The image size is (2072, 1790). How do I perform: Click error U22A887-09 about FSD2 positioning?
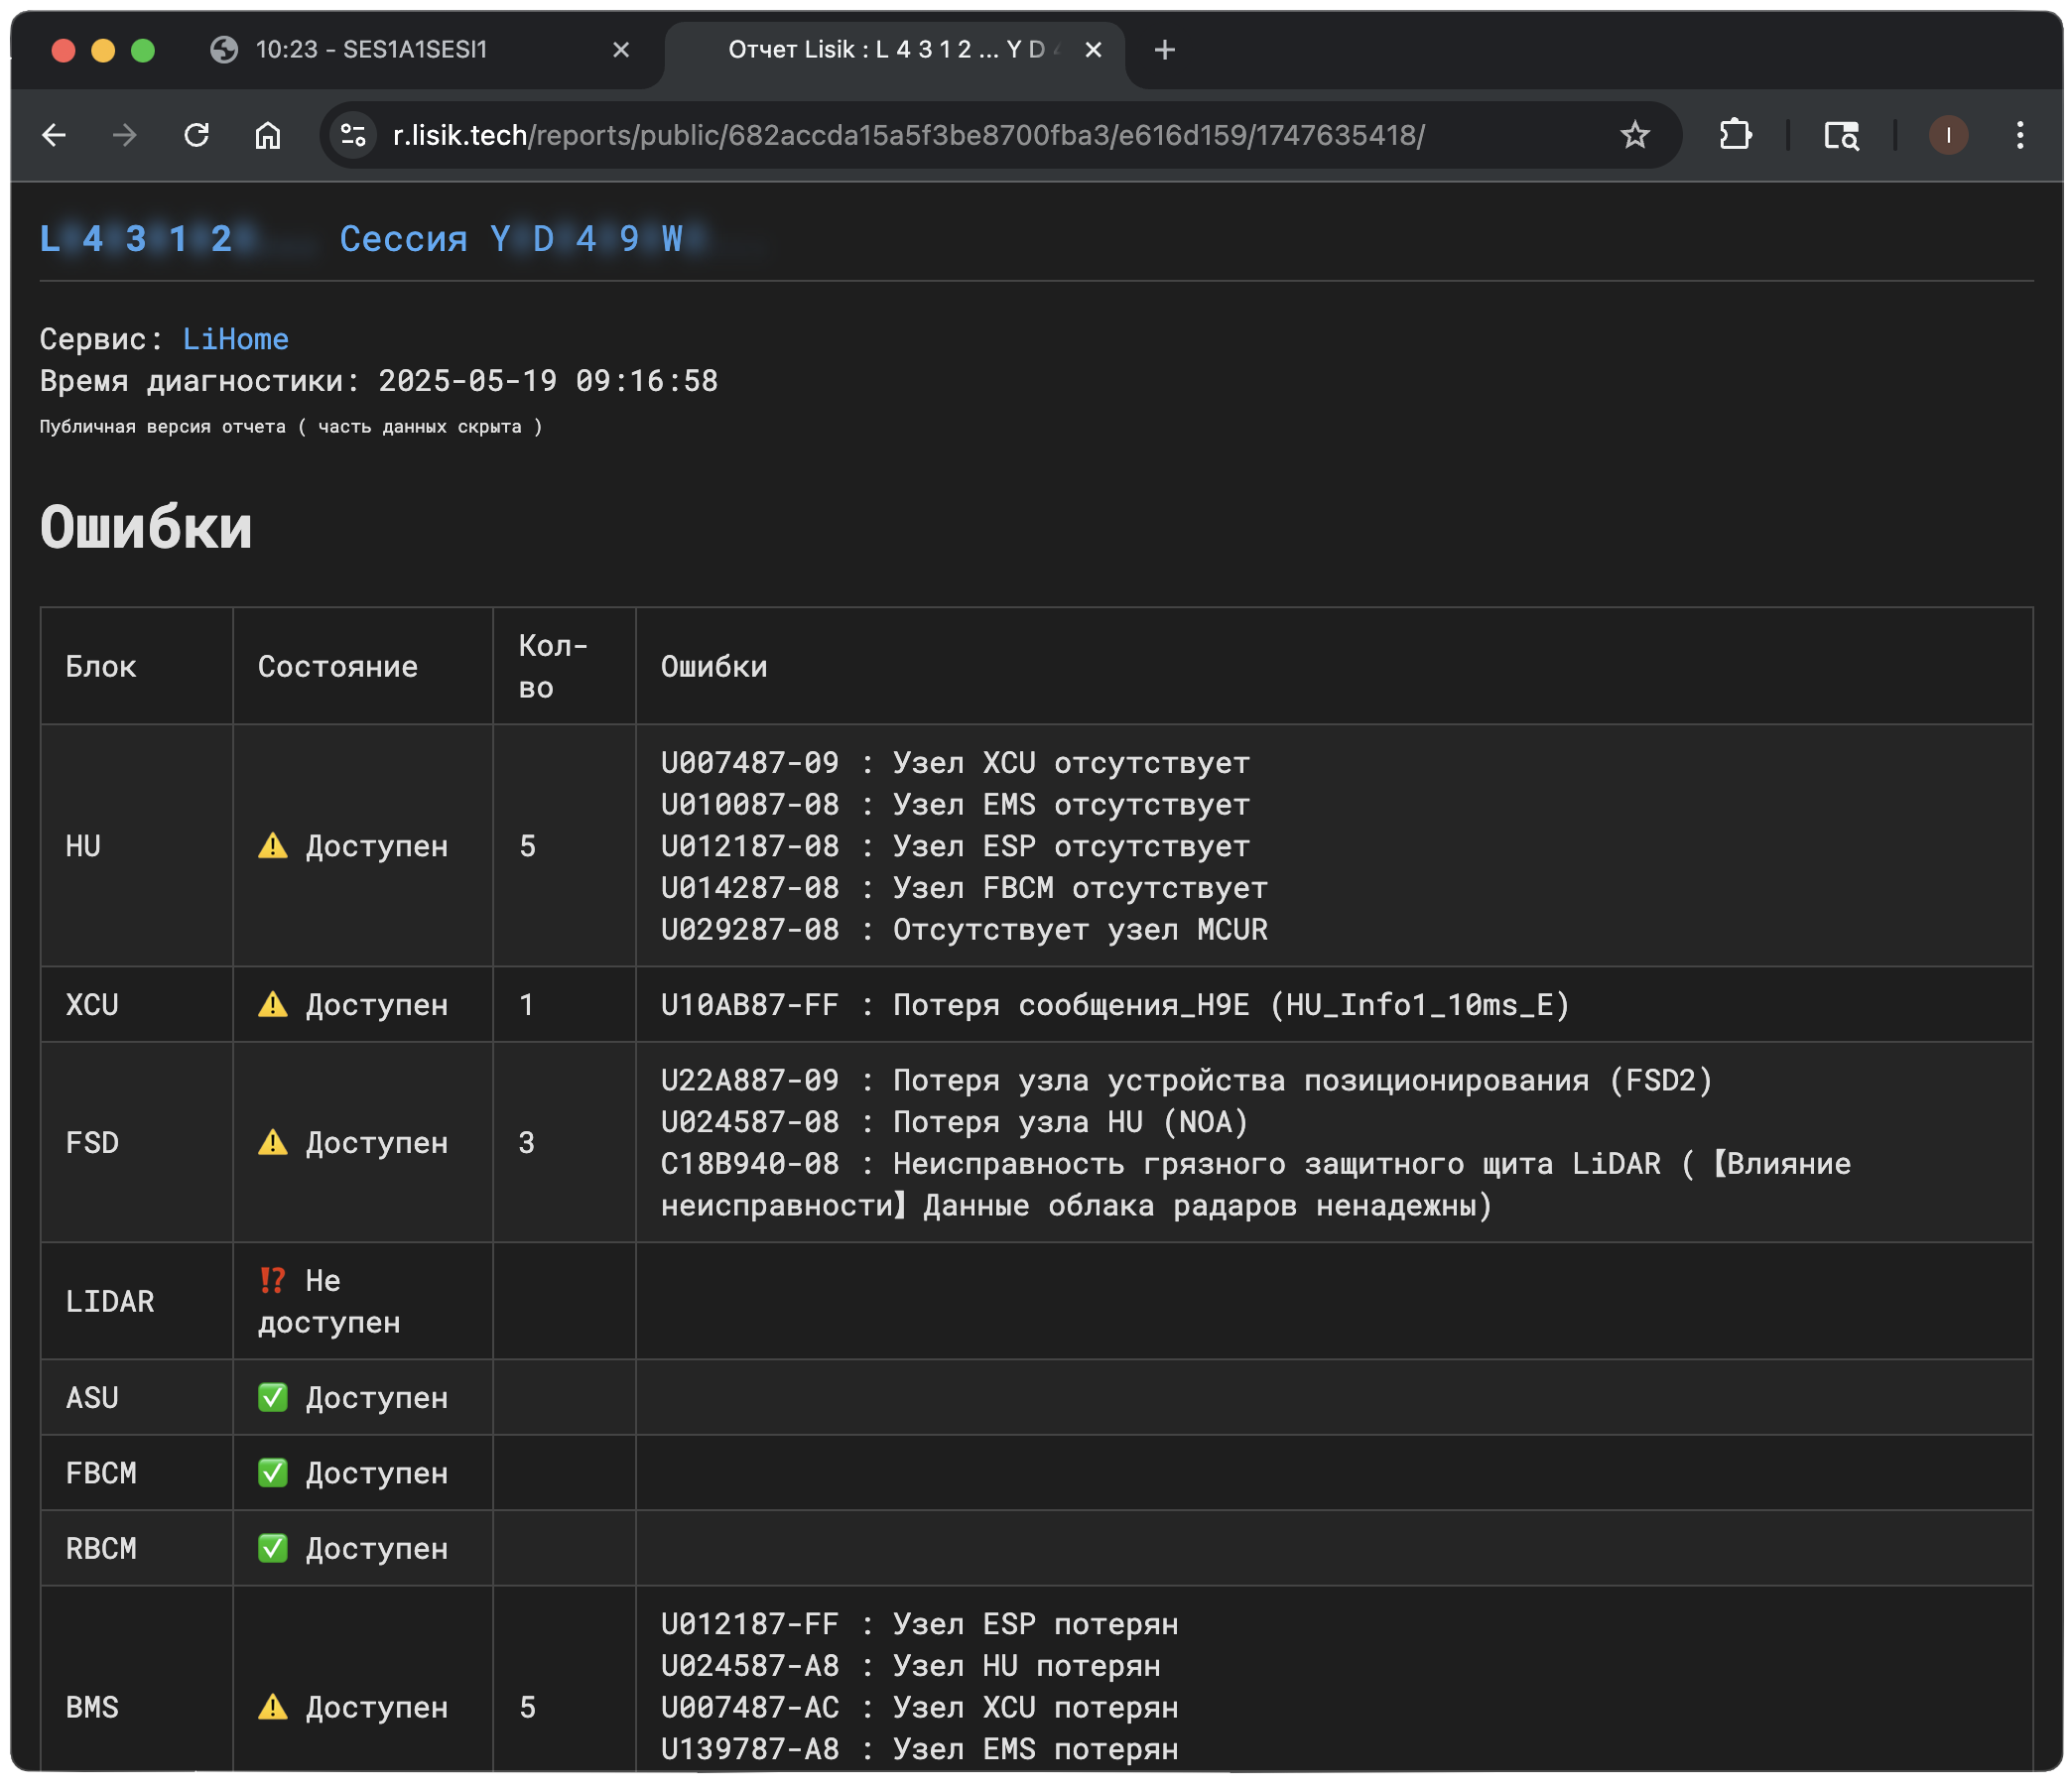coord(1187,1080)
